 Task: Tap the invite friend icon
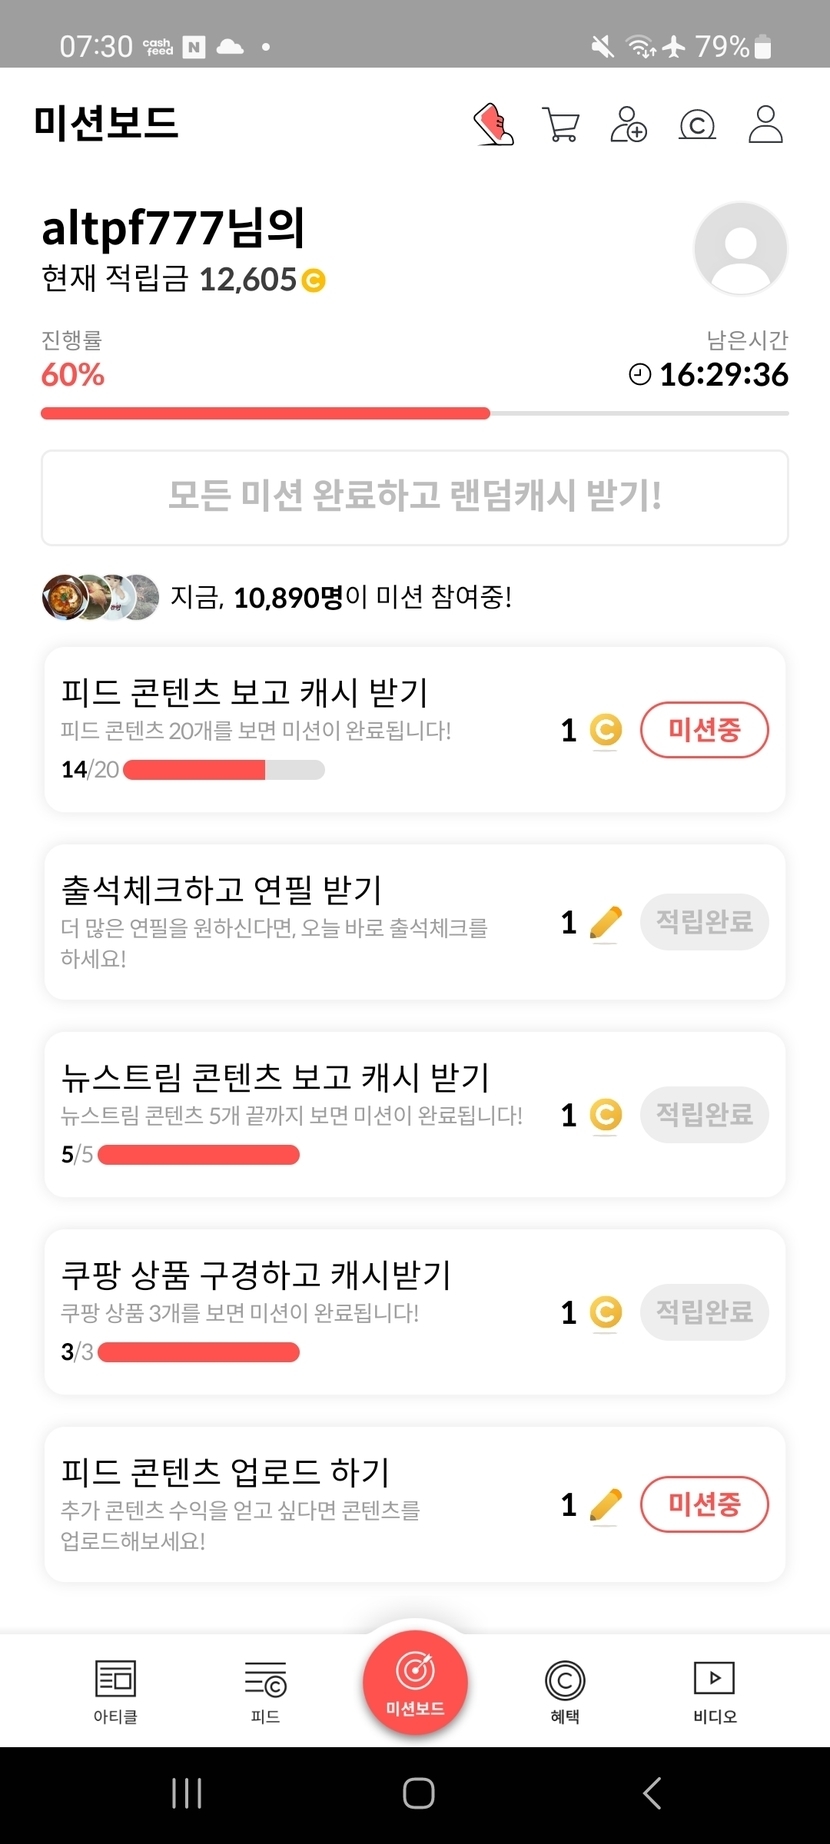[x=628, y=125]
